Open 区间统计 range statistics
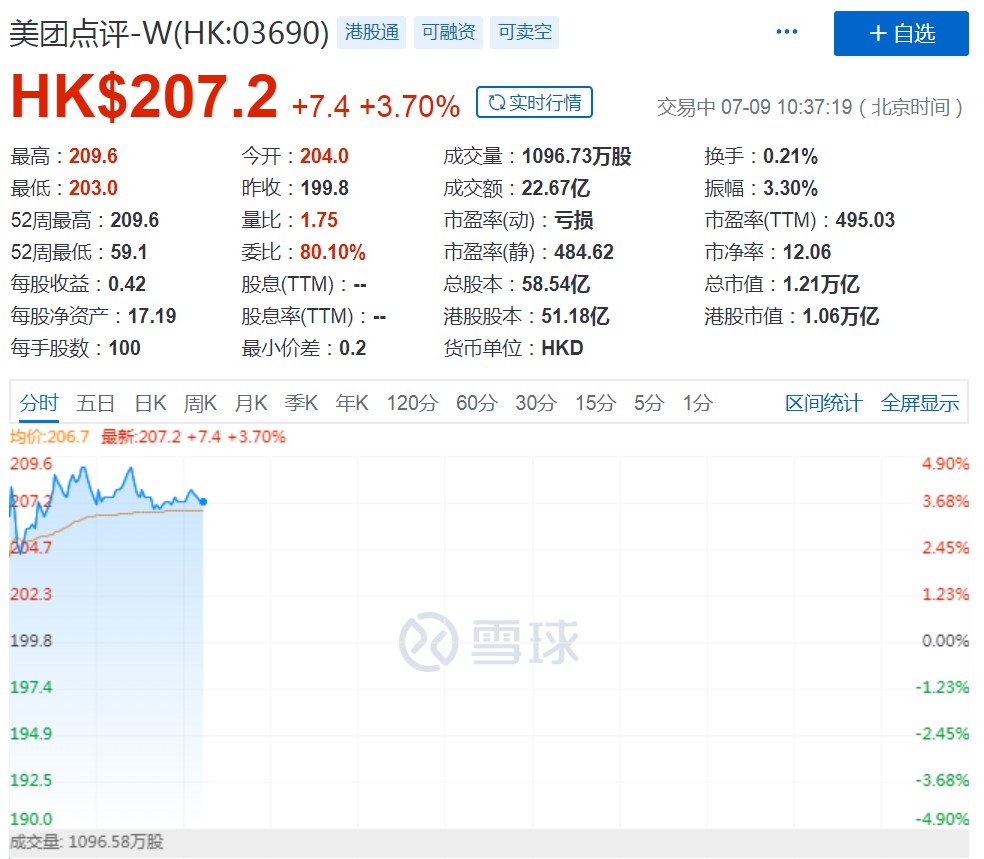 (823, 403)
